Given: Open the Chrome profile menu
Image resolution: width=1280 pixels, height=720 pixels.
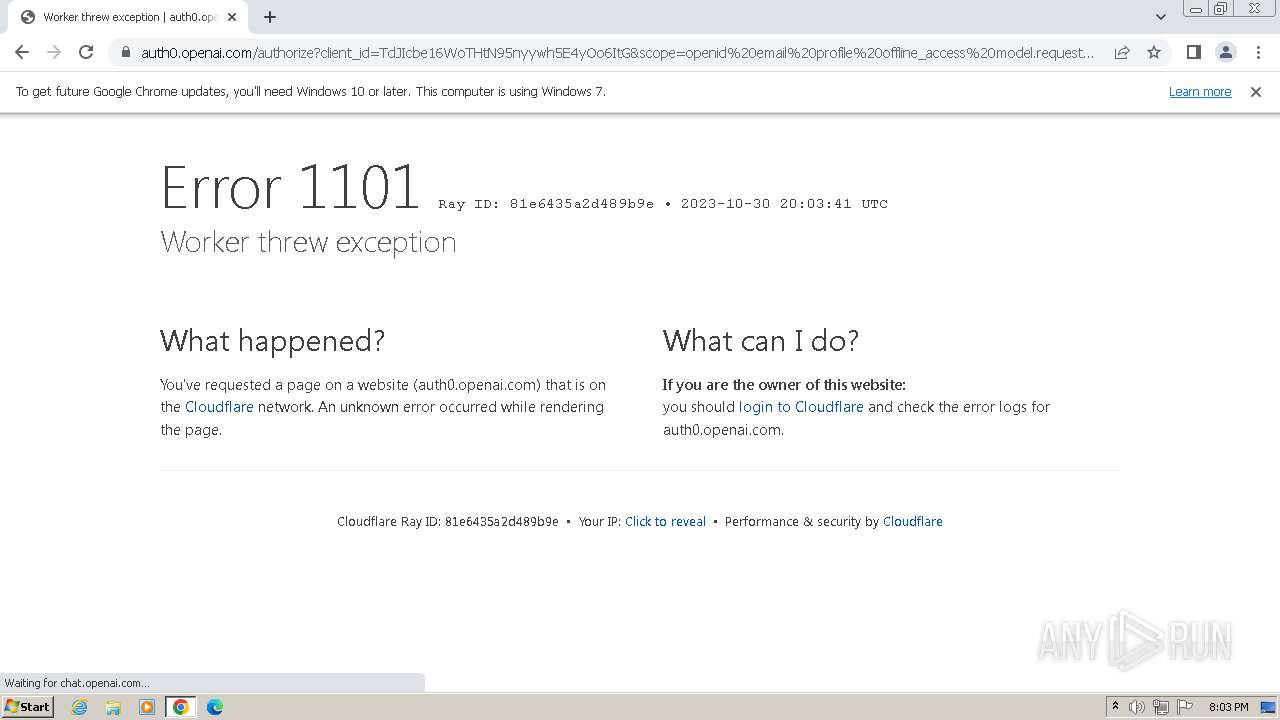Looking at the screenshot, I should coord(1226,52).
